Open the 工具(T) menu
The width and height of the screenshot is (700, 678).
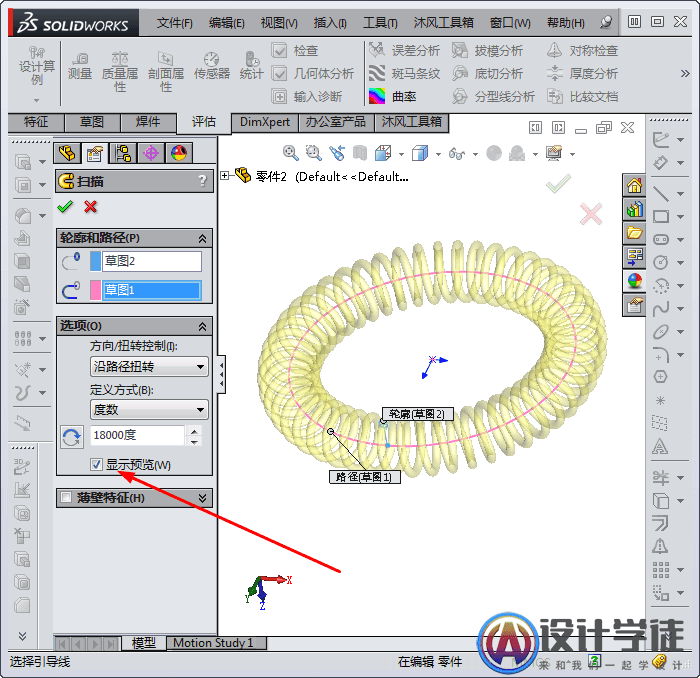pos(380,22)
